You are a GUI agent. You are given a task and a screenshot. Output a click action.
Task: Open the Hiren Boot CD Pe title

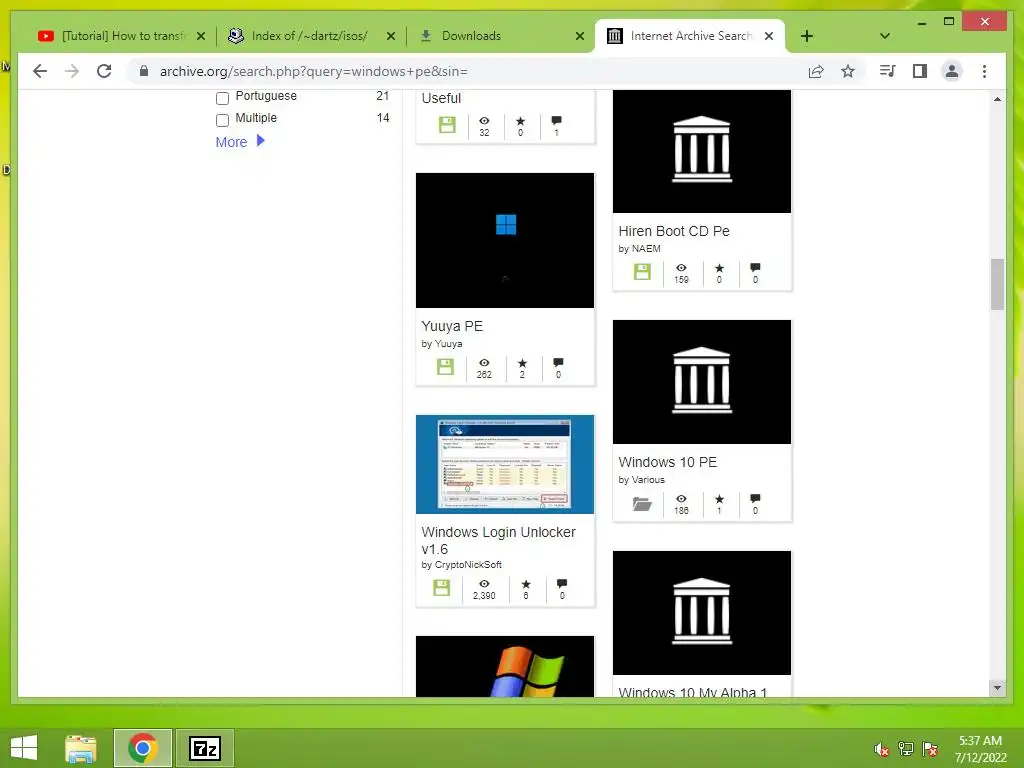[x=674, y=231]
